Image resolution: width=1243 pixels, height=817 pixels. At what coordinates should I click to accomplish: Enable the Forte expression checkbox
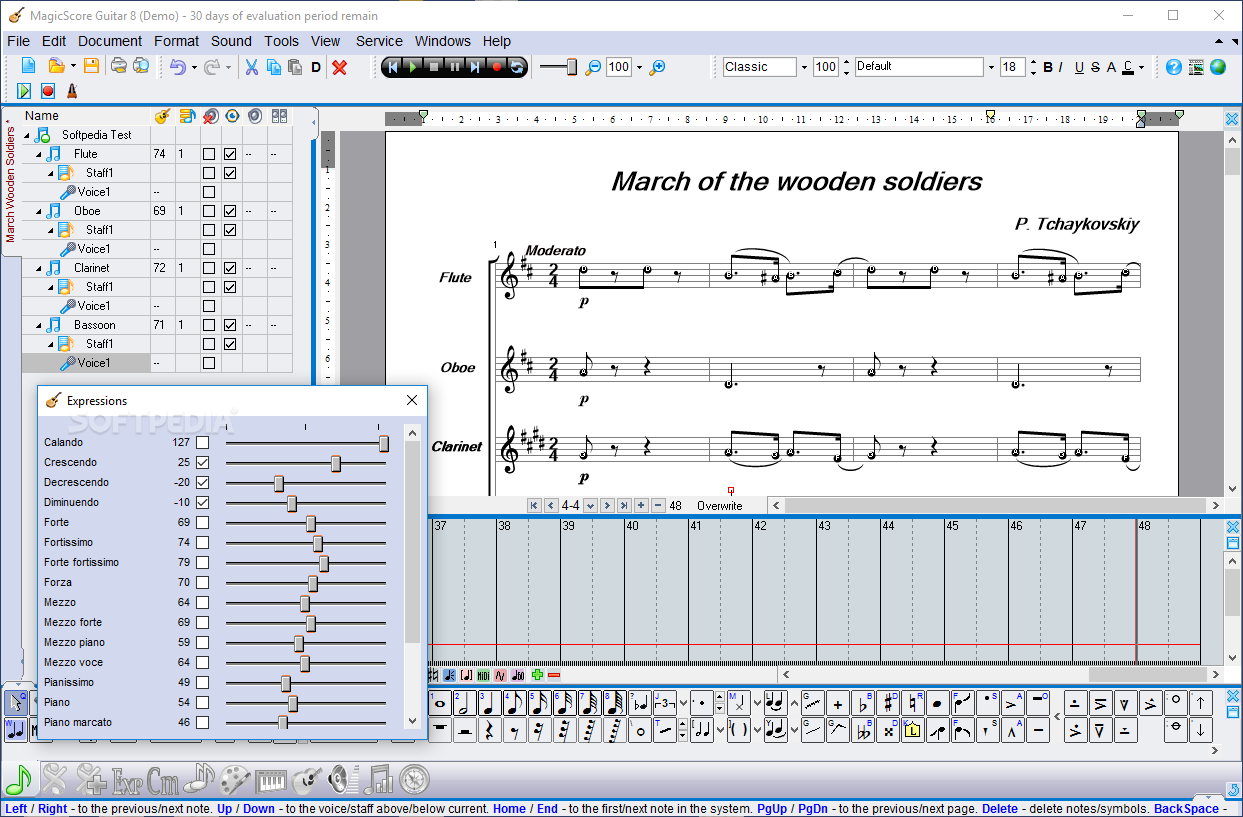203,522
